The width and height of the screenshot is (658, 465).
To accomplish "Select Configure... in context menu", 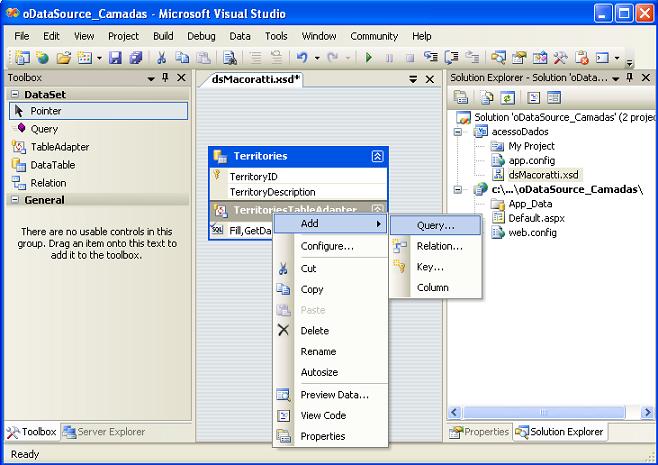I will click(330, 246).
